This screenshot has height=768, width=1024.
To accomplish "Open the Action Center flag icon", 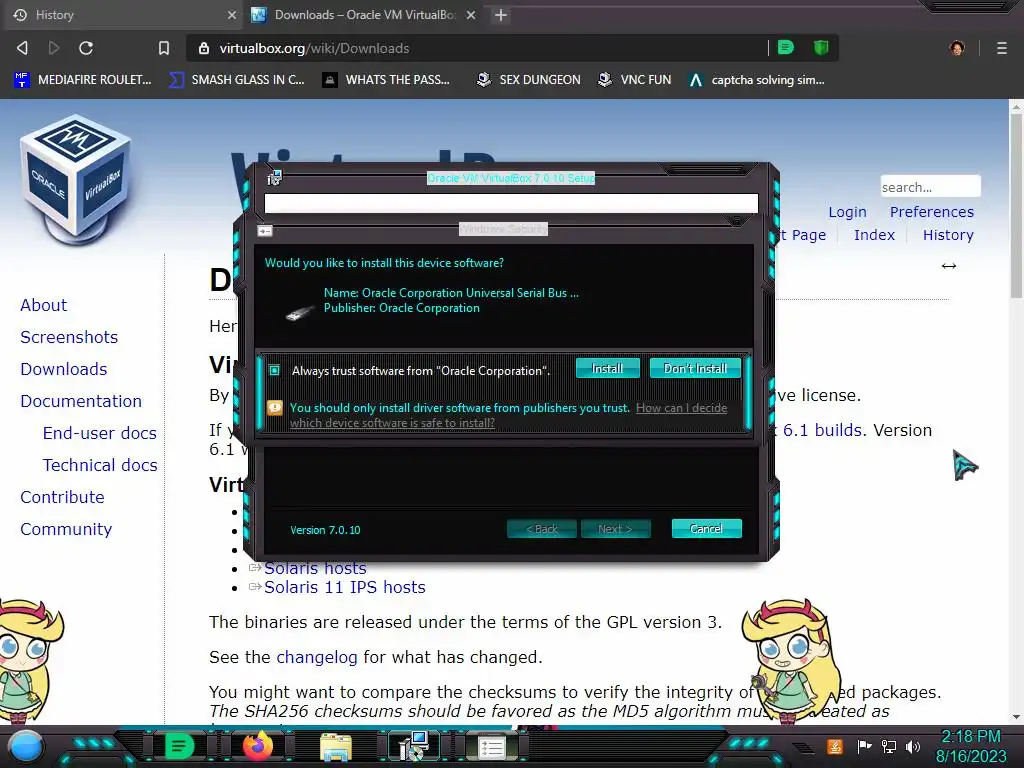I will [x=864, y=746].
